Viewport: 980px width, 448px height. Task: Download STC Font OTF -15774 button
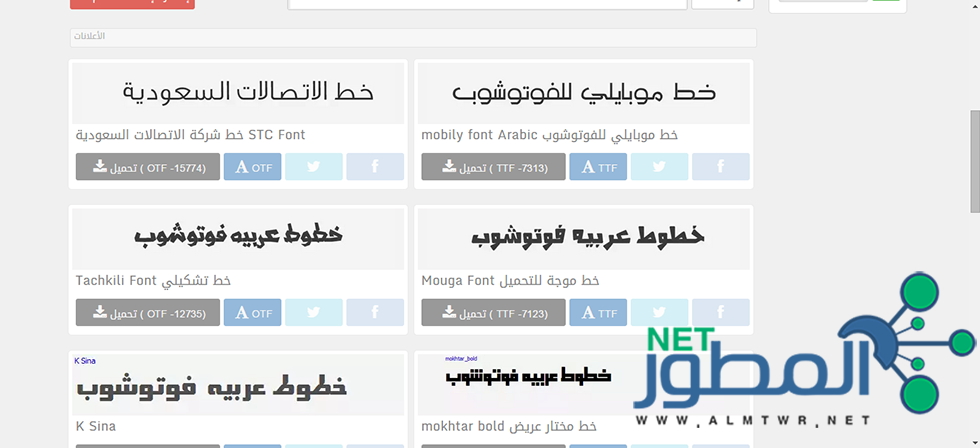[x=148, y=167]
